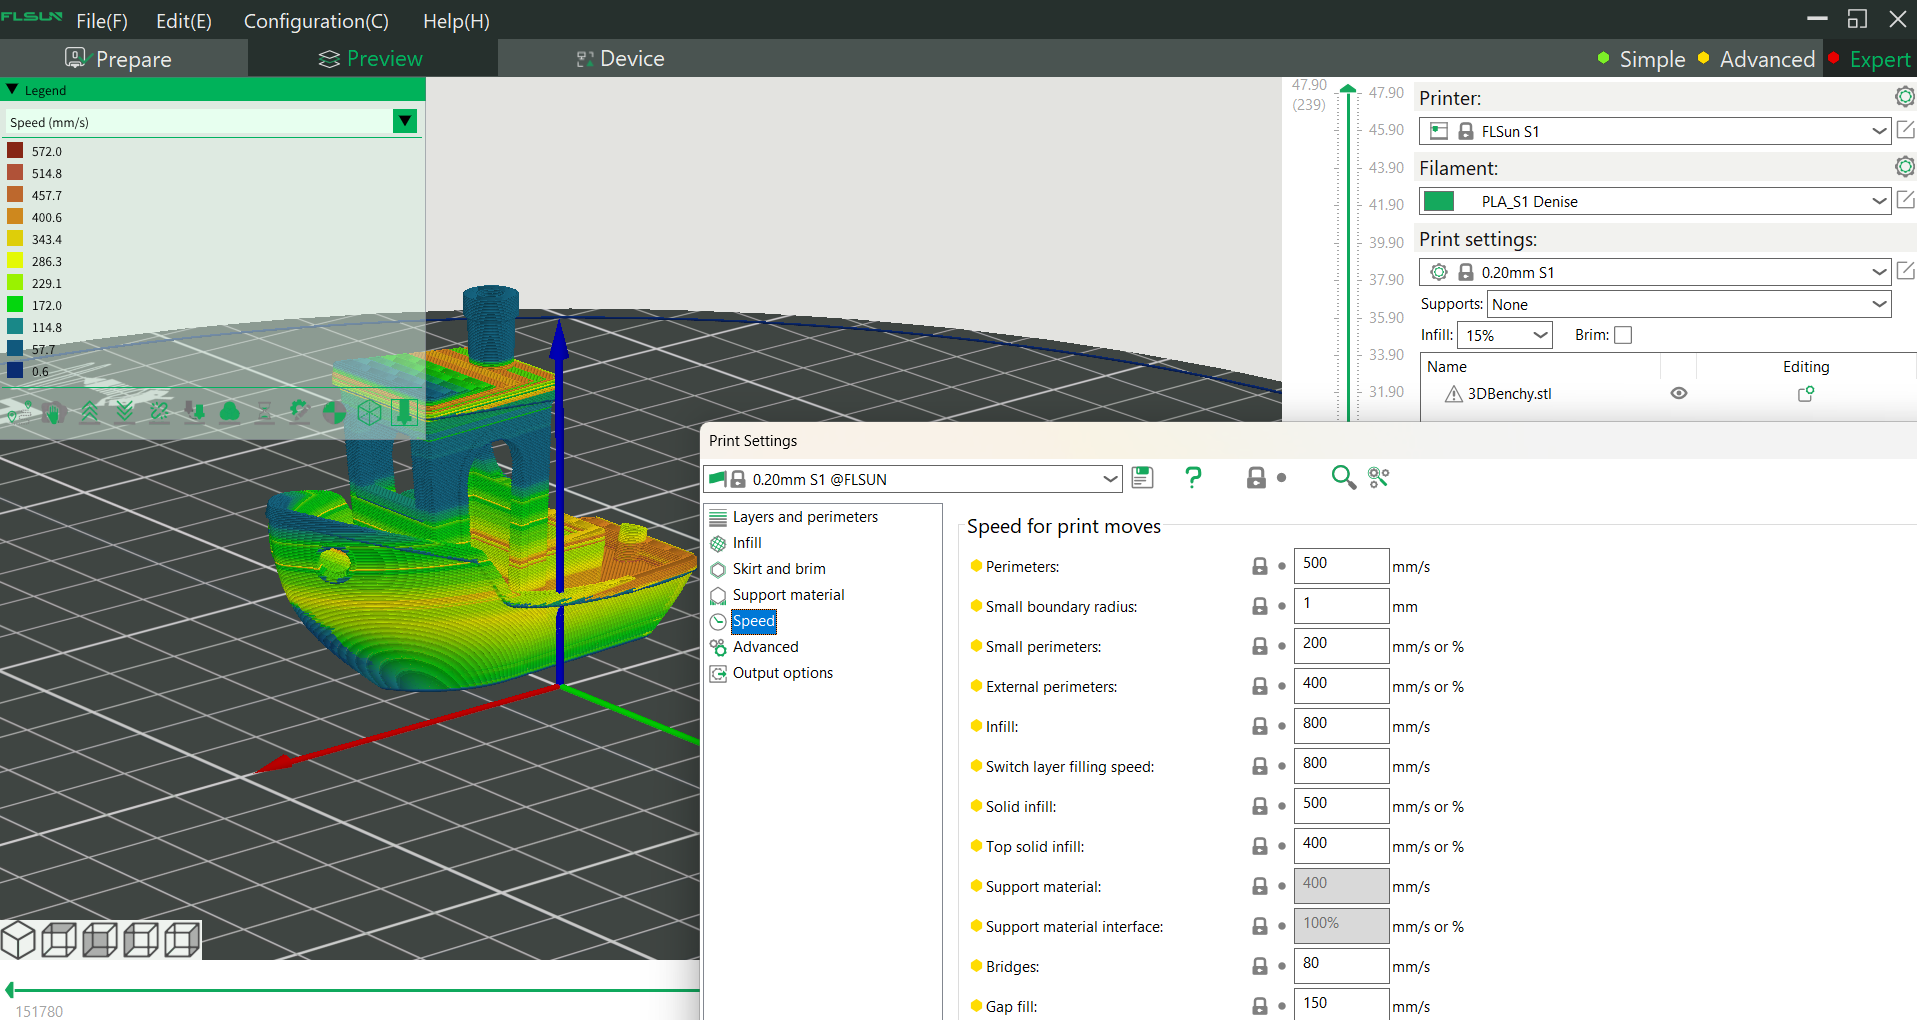
Task: Open compare presets gear-magnifier icon
Action: pyautogui.click(x=1379, y=478)
